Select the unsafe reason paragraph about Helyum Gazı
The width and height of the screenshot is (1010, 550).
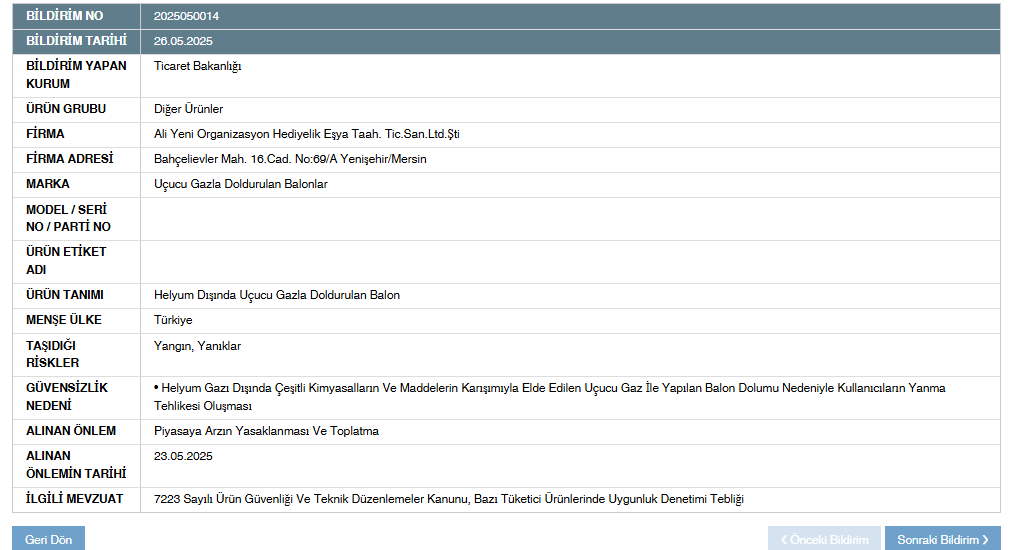click(x=549, y=397)
